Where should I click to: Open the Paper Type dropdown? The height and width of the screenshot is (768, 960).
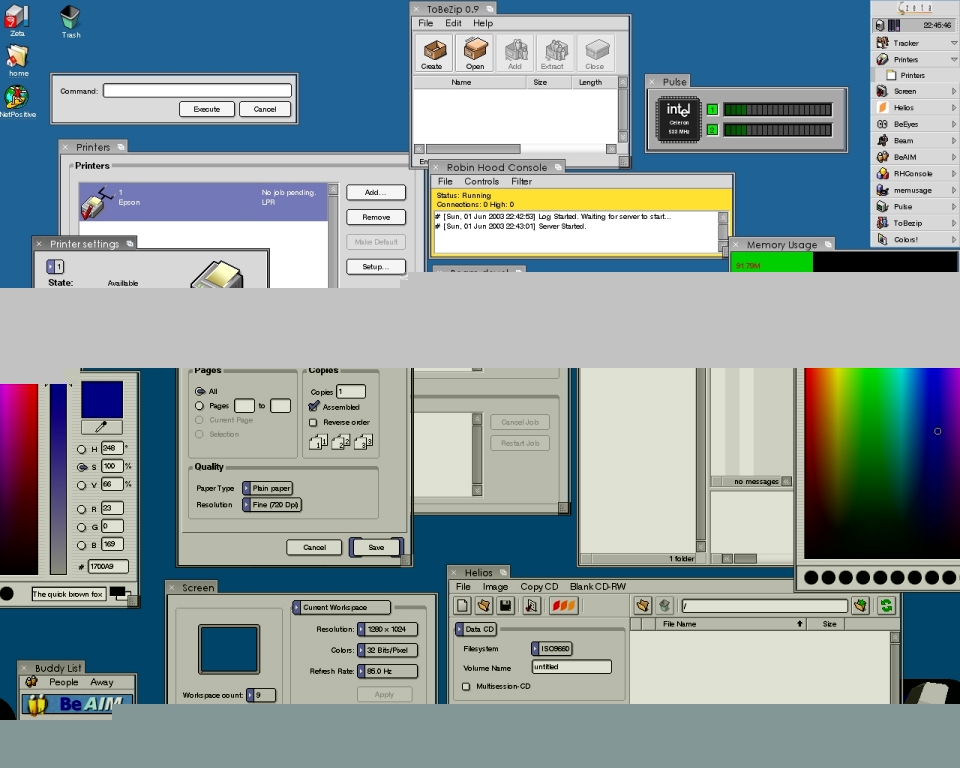268,488
